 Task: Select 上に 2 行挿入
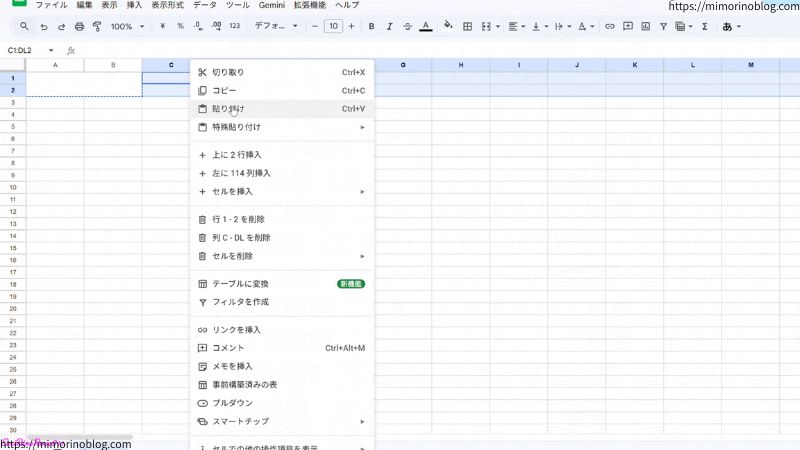tap(282, 155)
